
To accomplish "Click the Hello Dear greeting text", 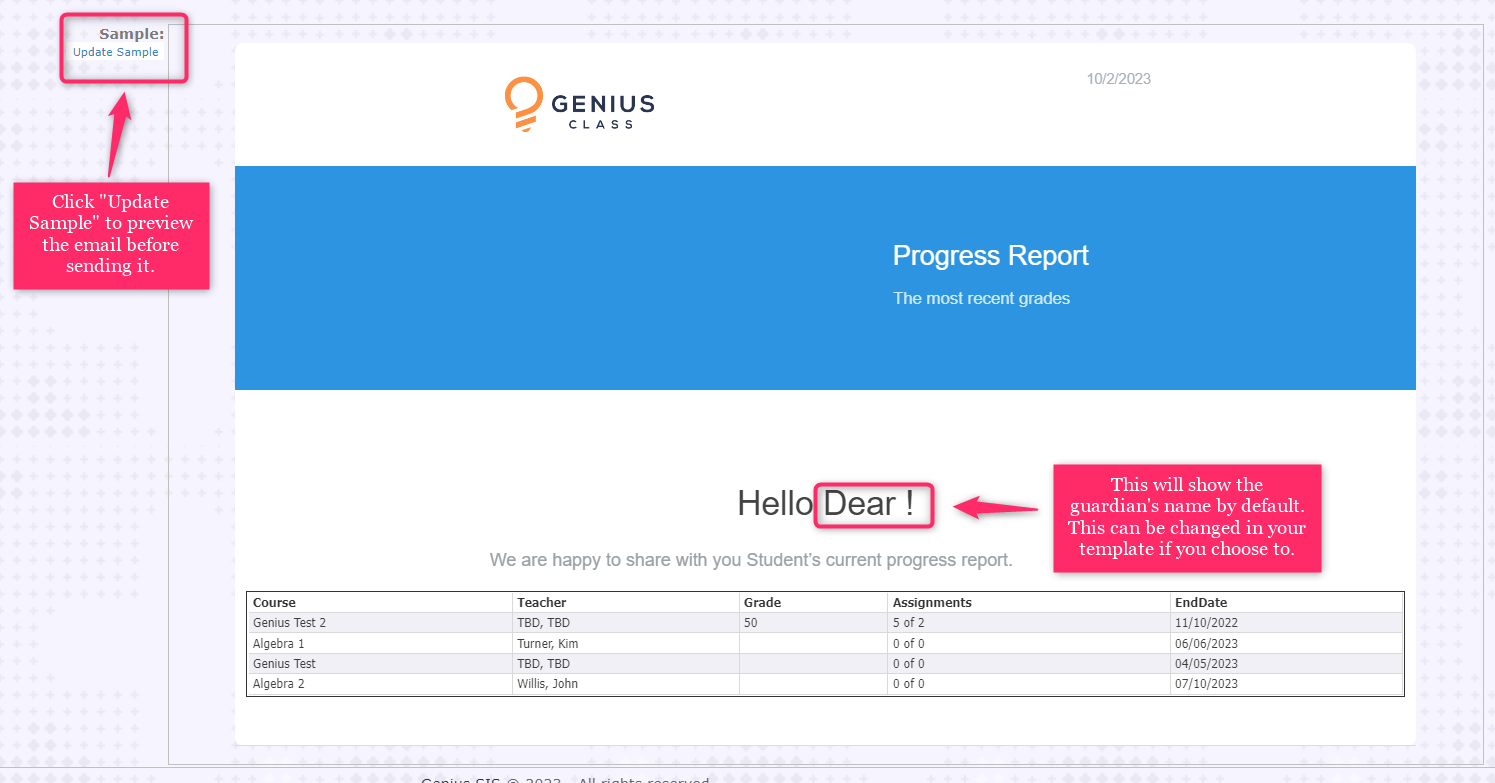I will 825,504.
